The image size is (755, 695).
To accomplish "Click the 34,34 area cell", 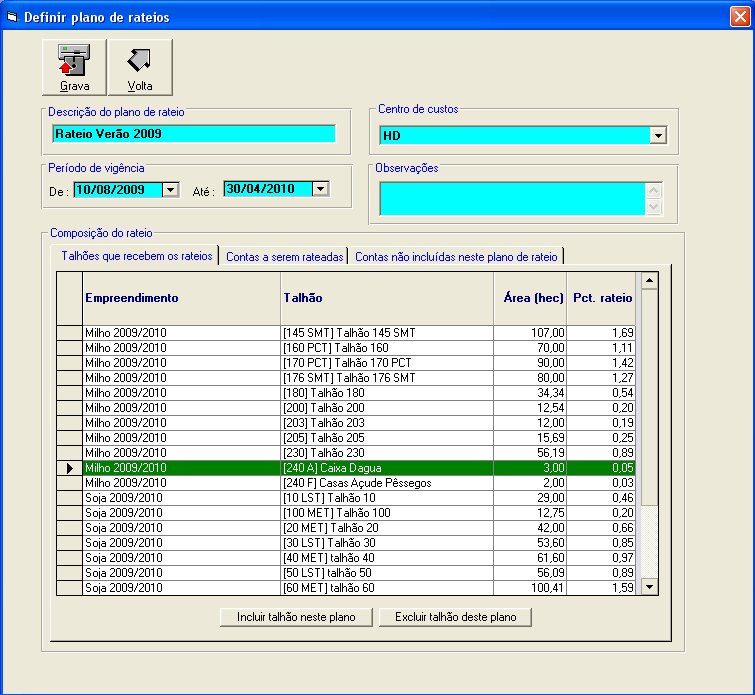I will tap(530, 393).
